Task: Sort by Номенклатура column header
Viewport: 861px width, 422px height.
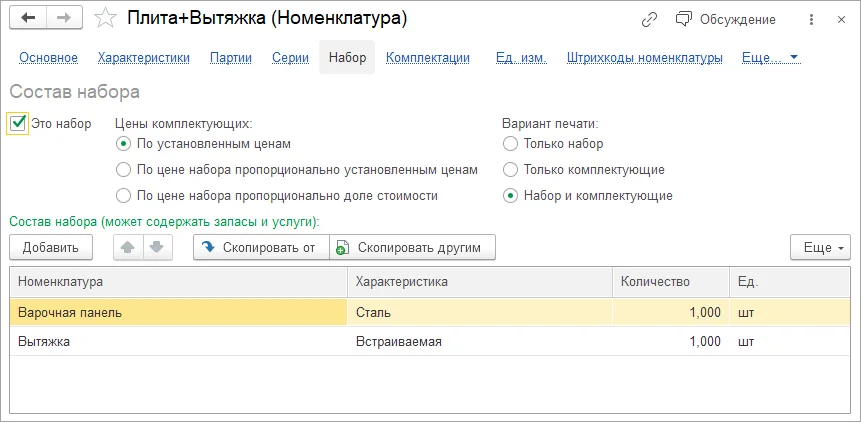Action: point(178,282)
